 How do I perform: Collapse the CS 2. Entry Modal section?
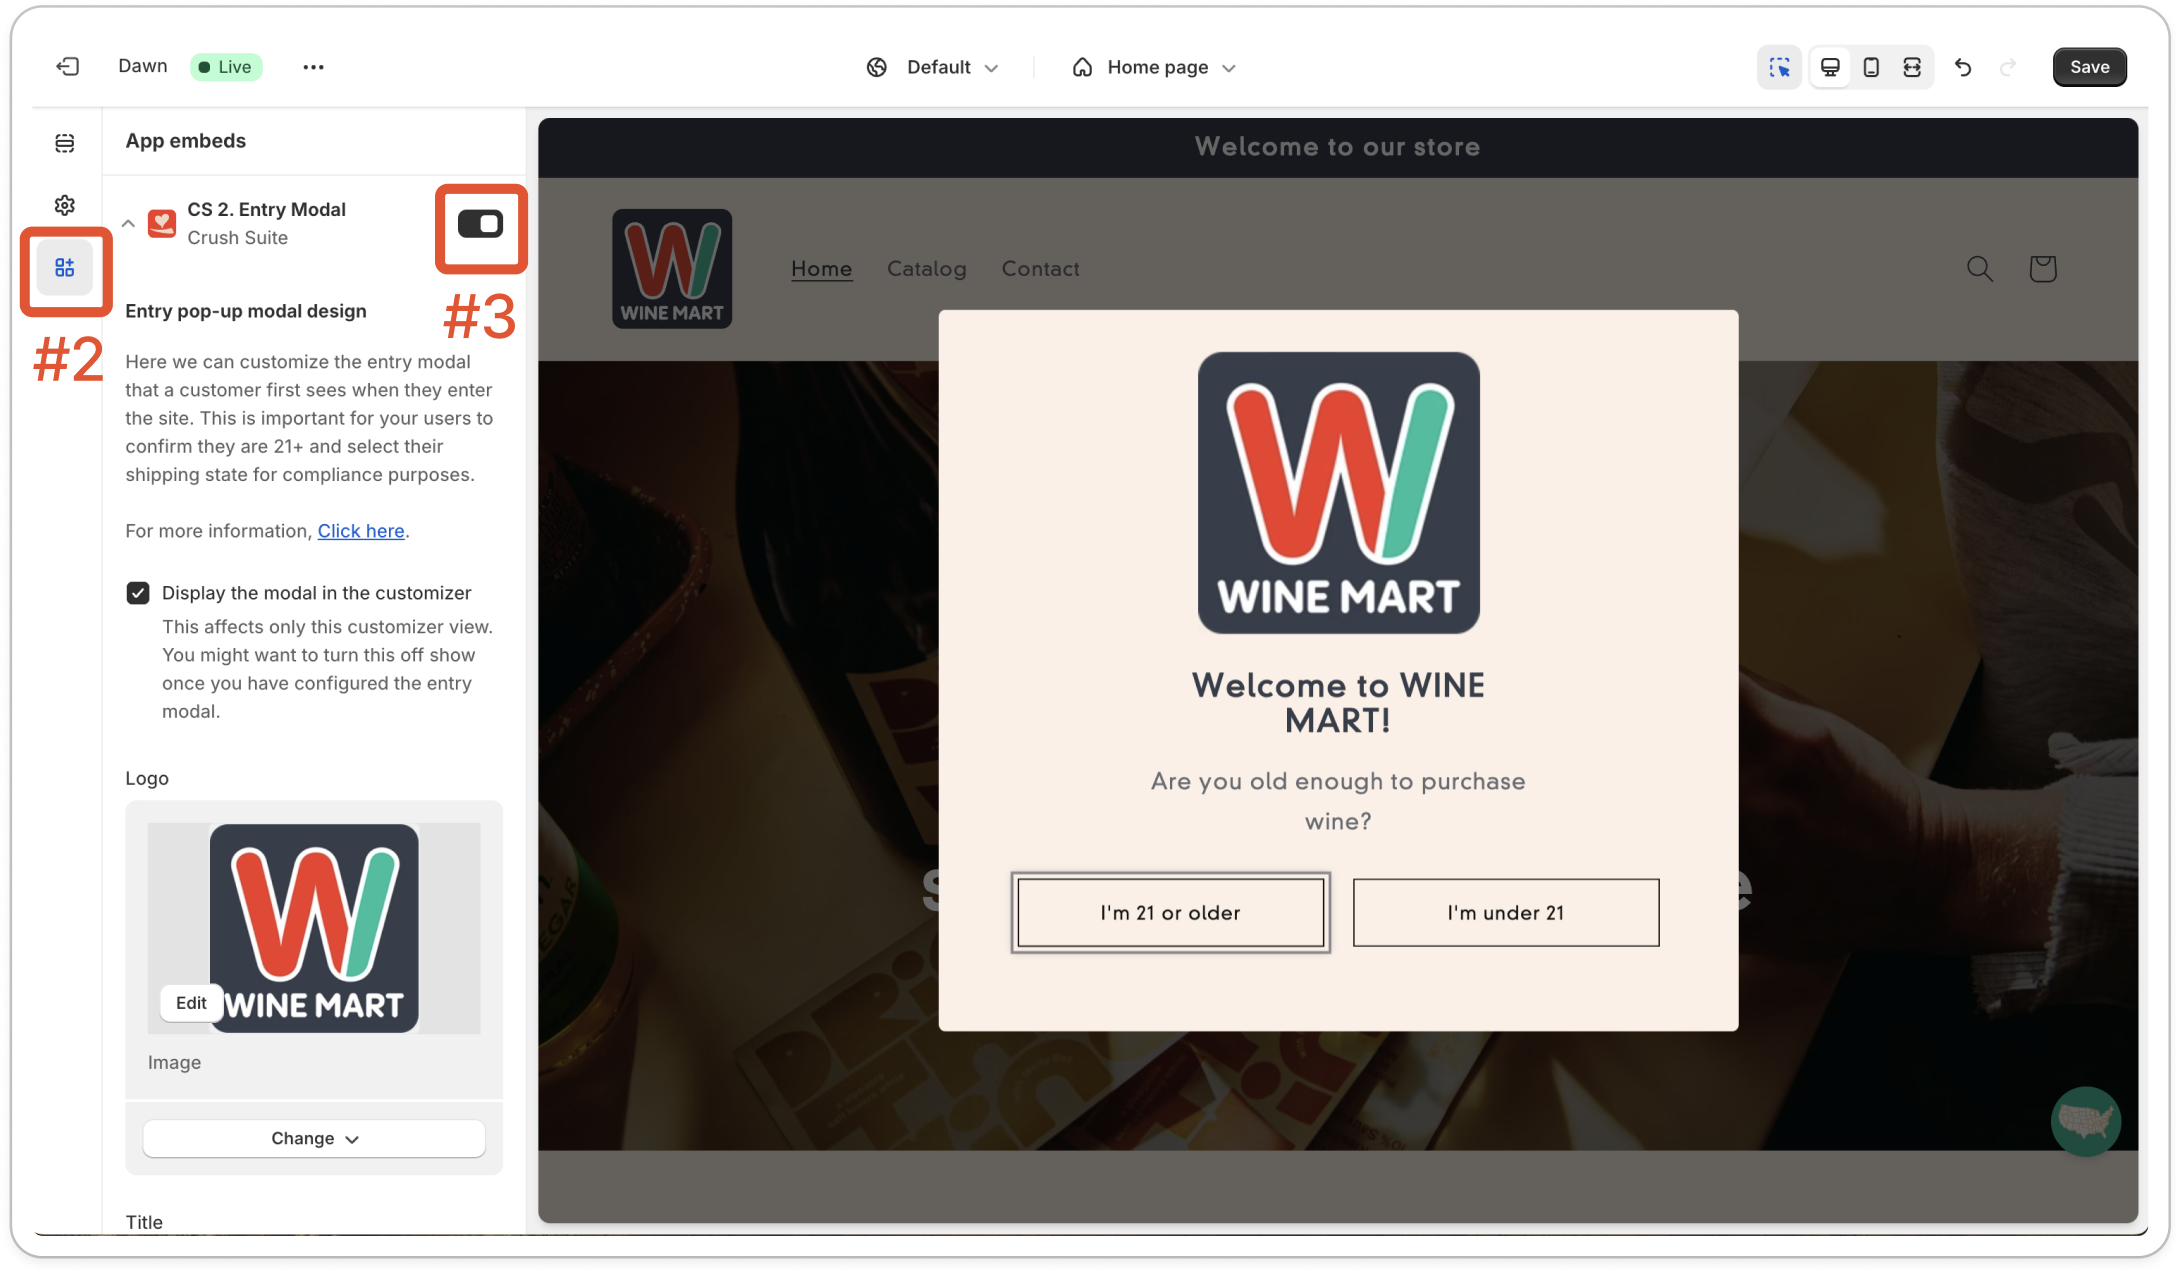tap(128, 224)
